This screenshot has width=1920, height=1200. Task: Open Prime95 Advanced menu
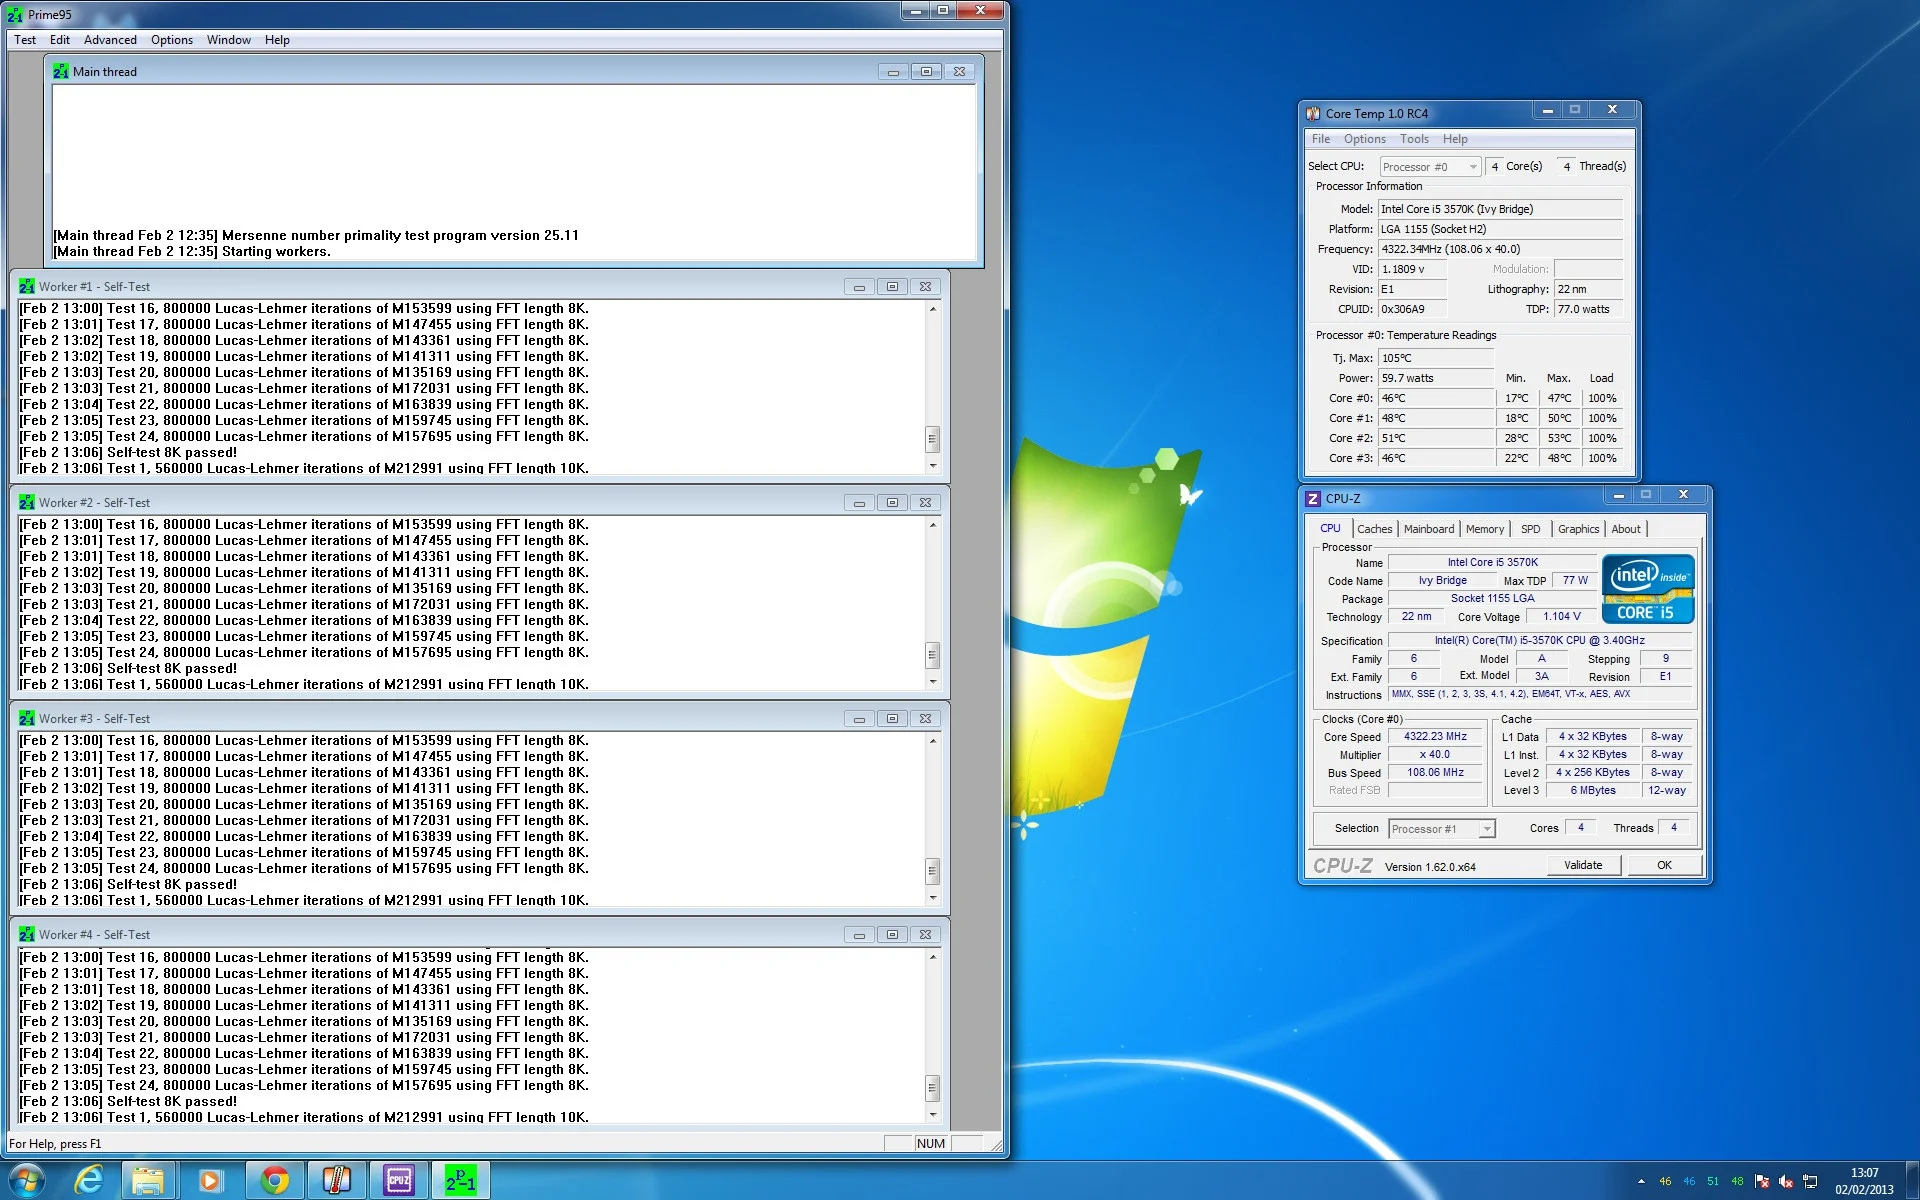coord(110,40)
